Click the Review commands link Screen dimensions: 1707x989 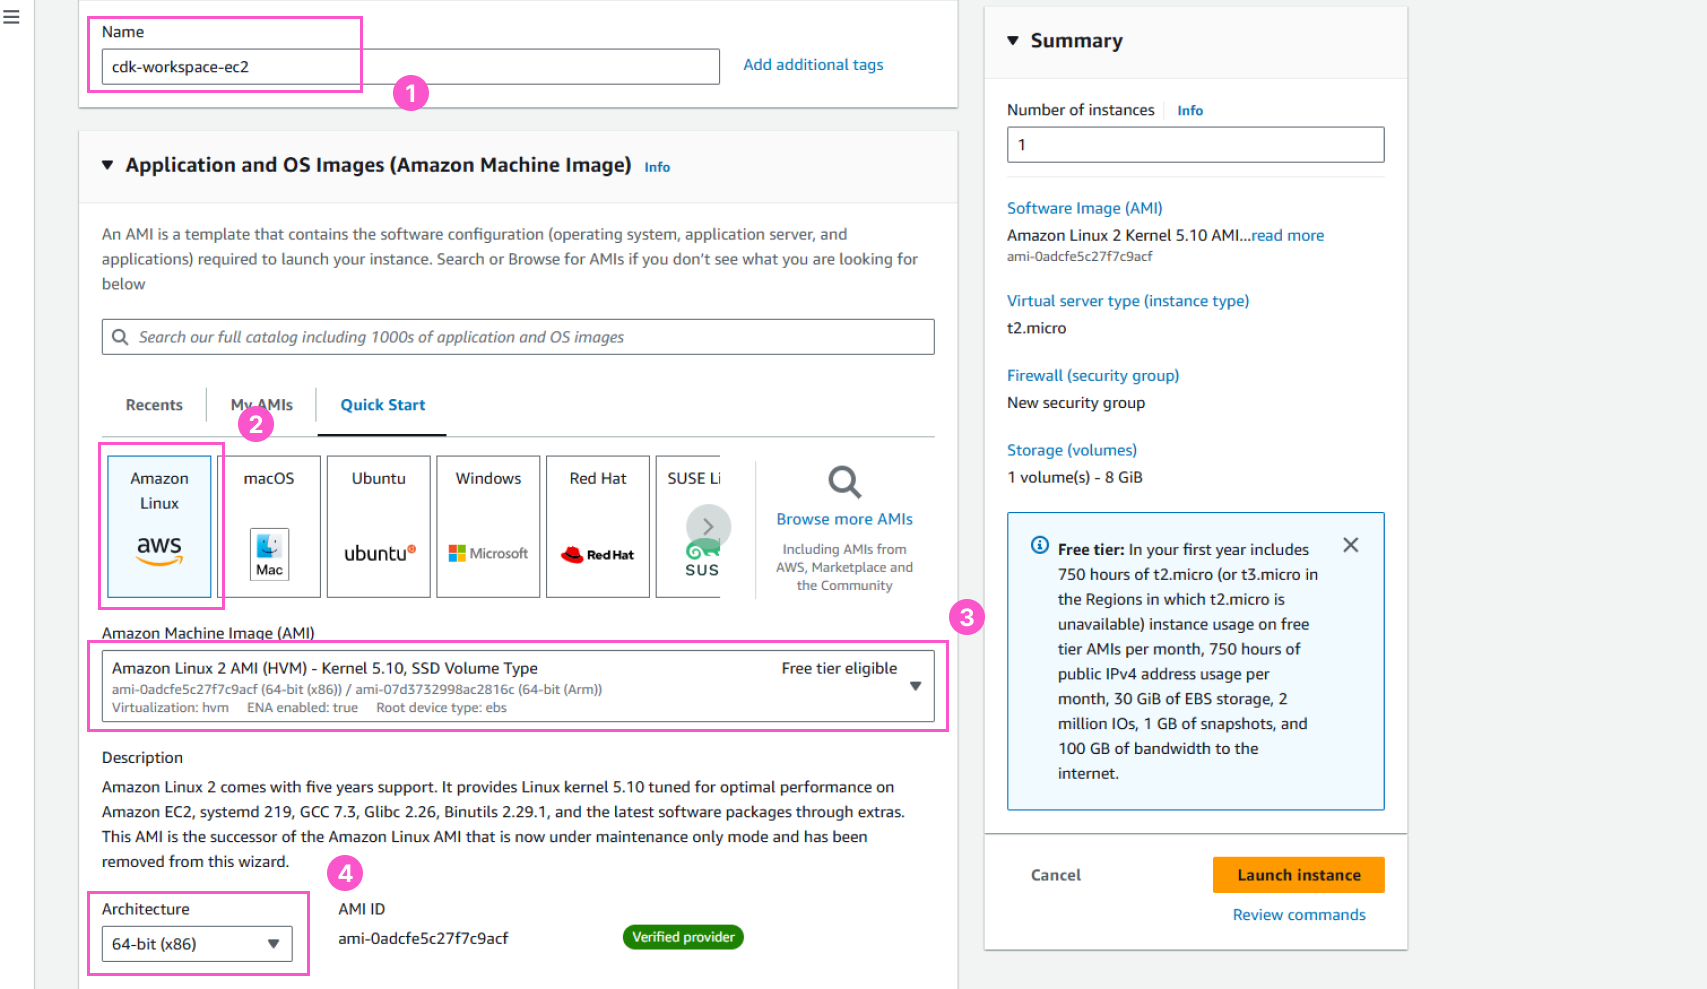(1299, 915)
